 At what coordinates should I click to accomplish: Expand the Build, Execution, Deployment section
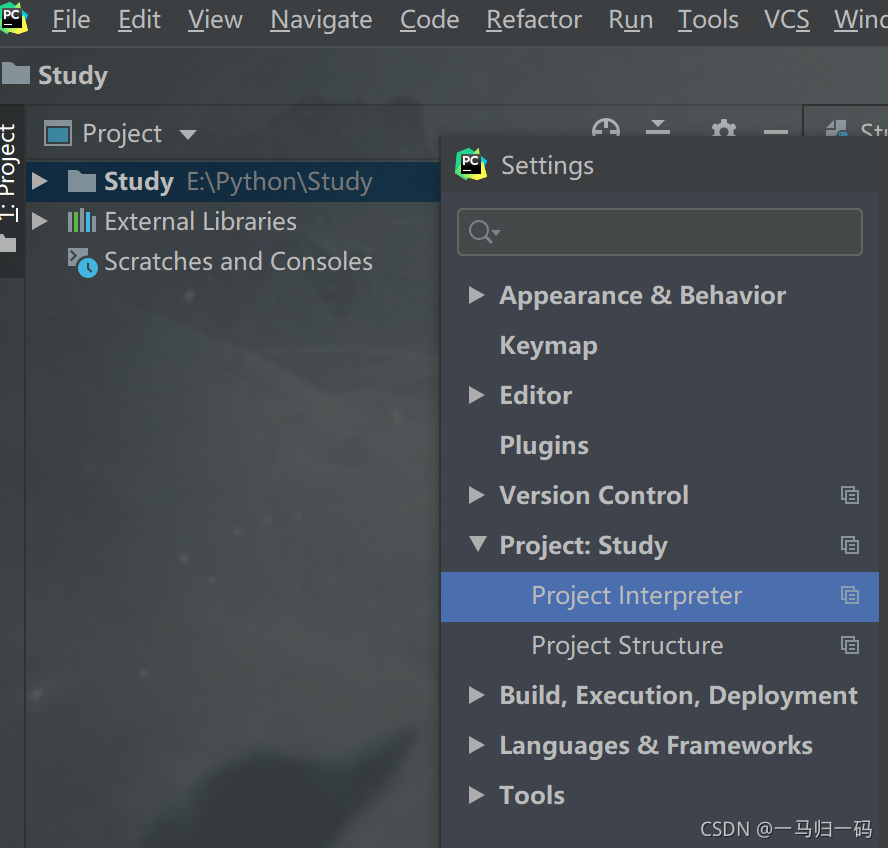[476, 695]
